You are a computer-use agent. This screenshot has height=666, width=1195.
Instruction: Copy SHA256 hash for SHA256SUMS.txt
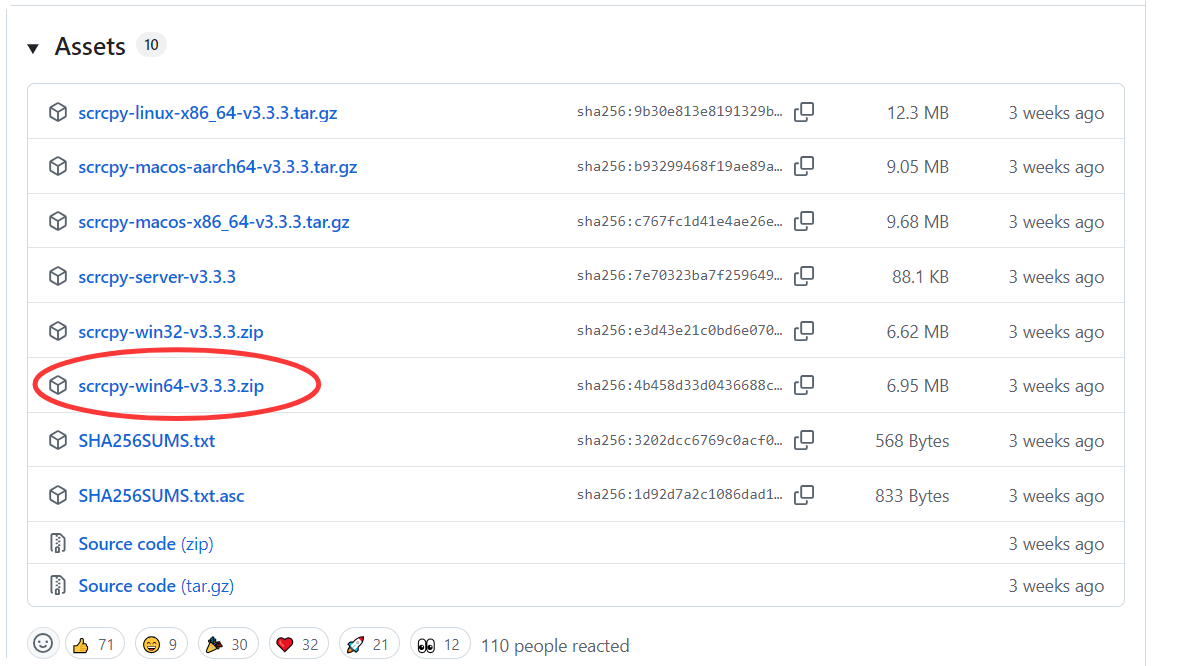click(803, 441)
